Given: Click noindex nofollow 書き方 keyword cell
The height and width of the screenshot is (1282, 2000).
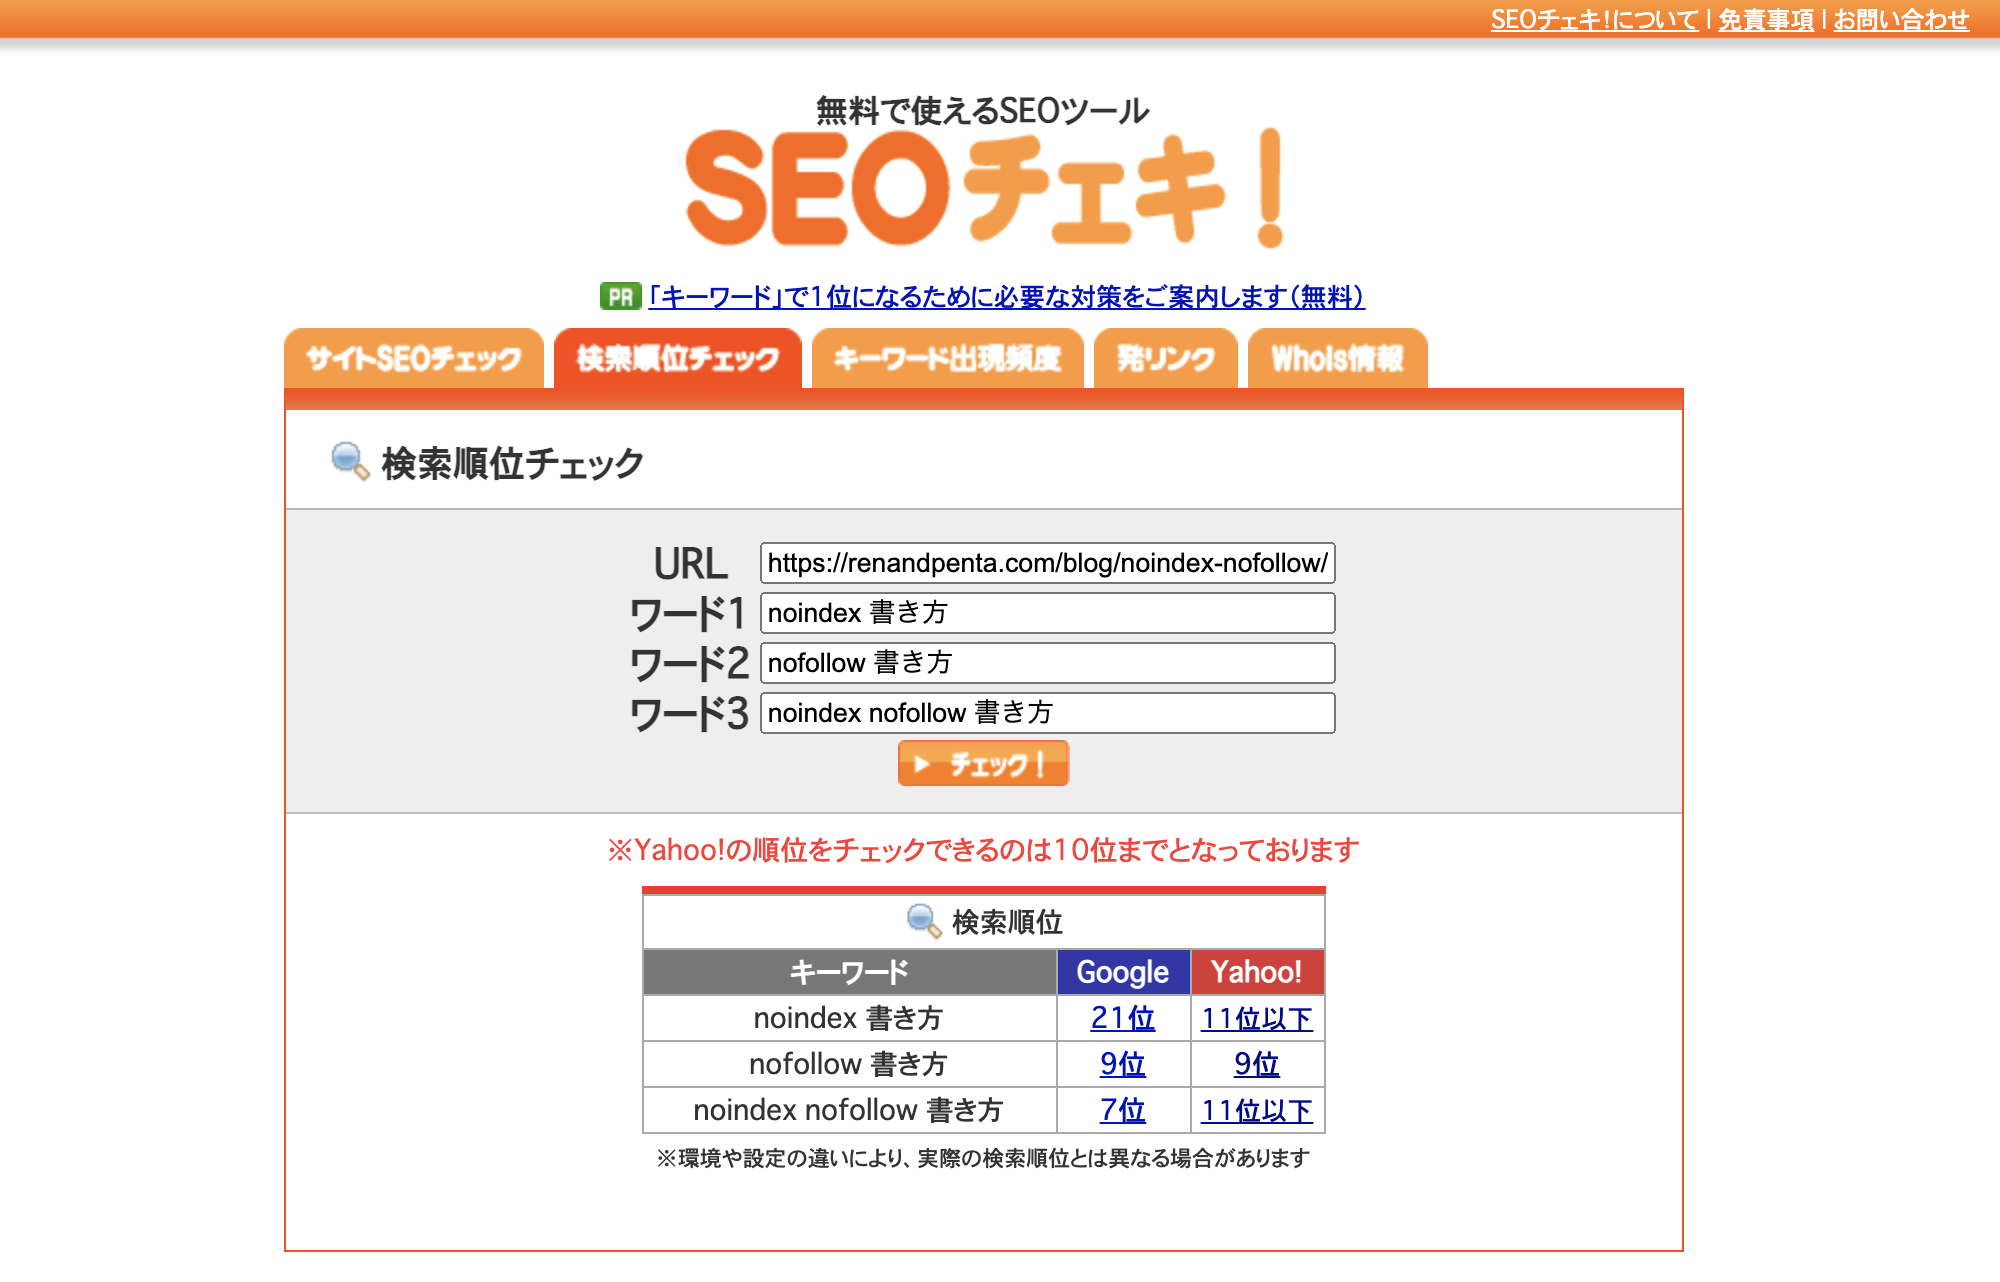Looking at the screenshot, I should pyautogui.click(x=849, y=1110).
